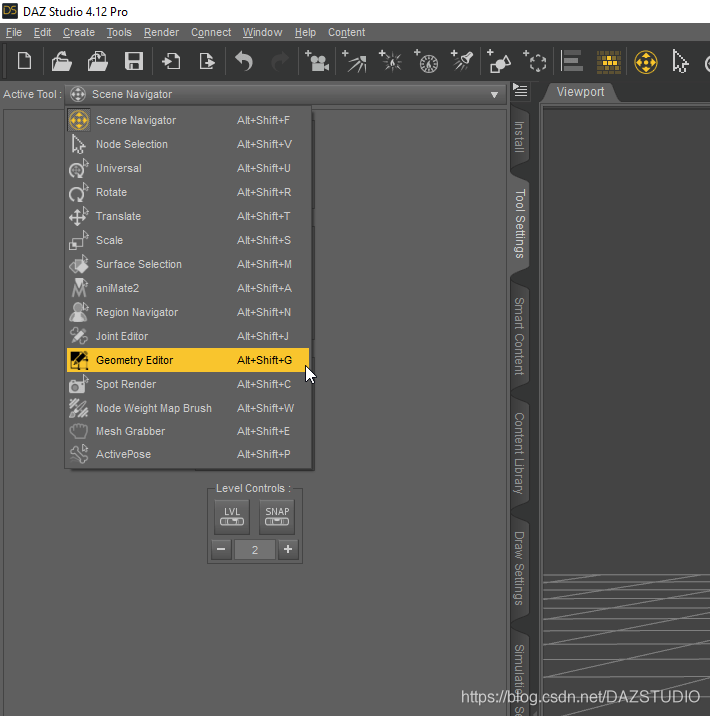The width and height of the screenshot is (710, 716).
Task: Select the ActivePose tool entry
Action: [188, 454]
